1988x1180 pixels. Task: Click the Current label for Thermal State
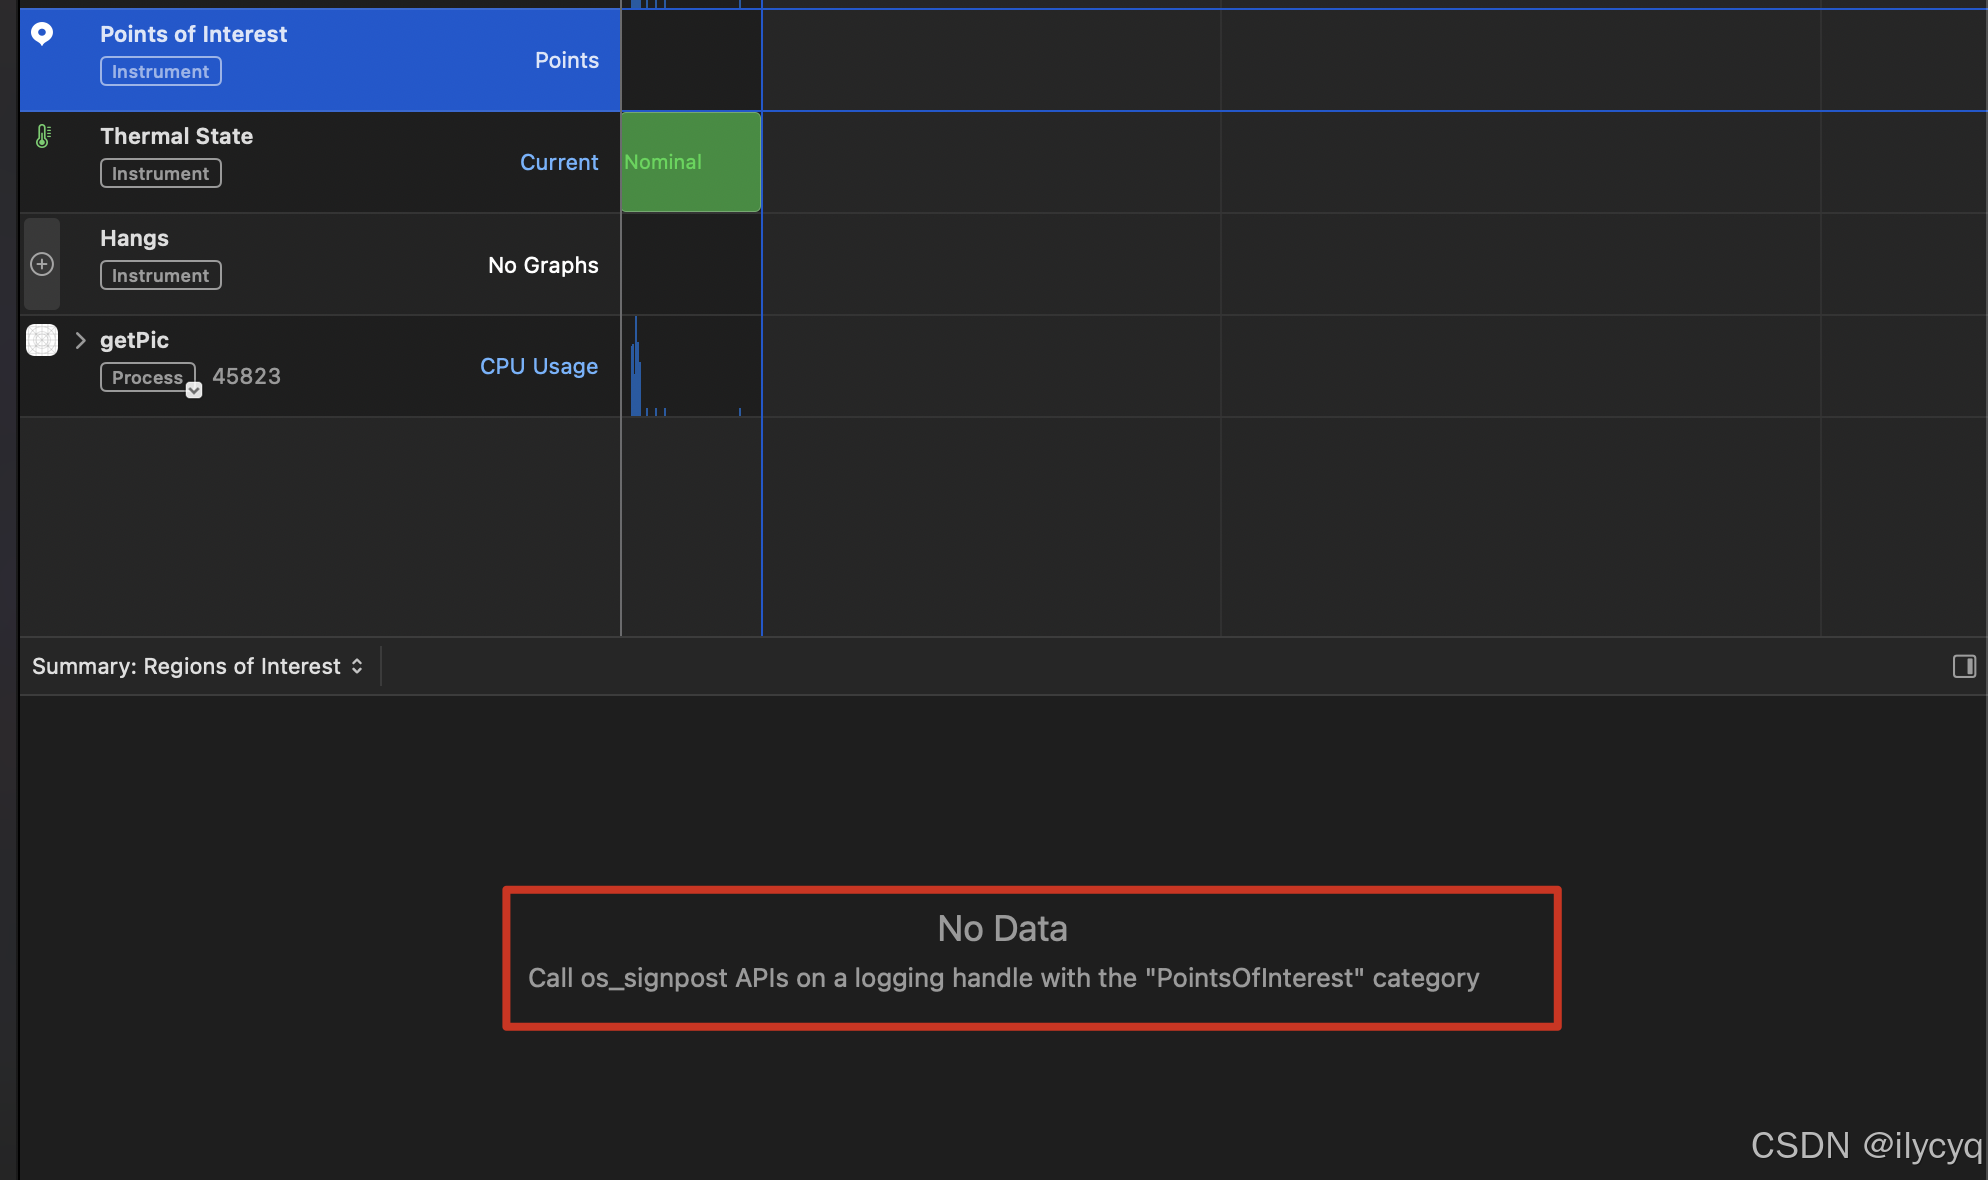pos(558,162)
